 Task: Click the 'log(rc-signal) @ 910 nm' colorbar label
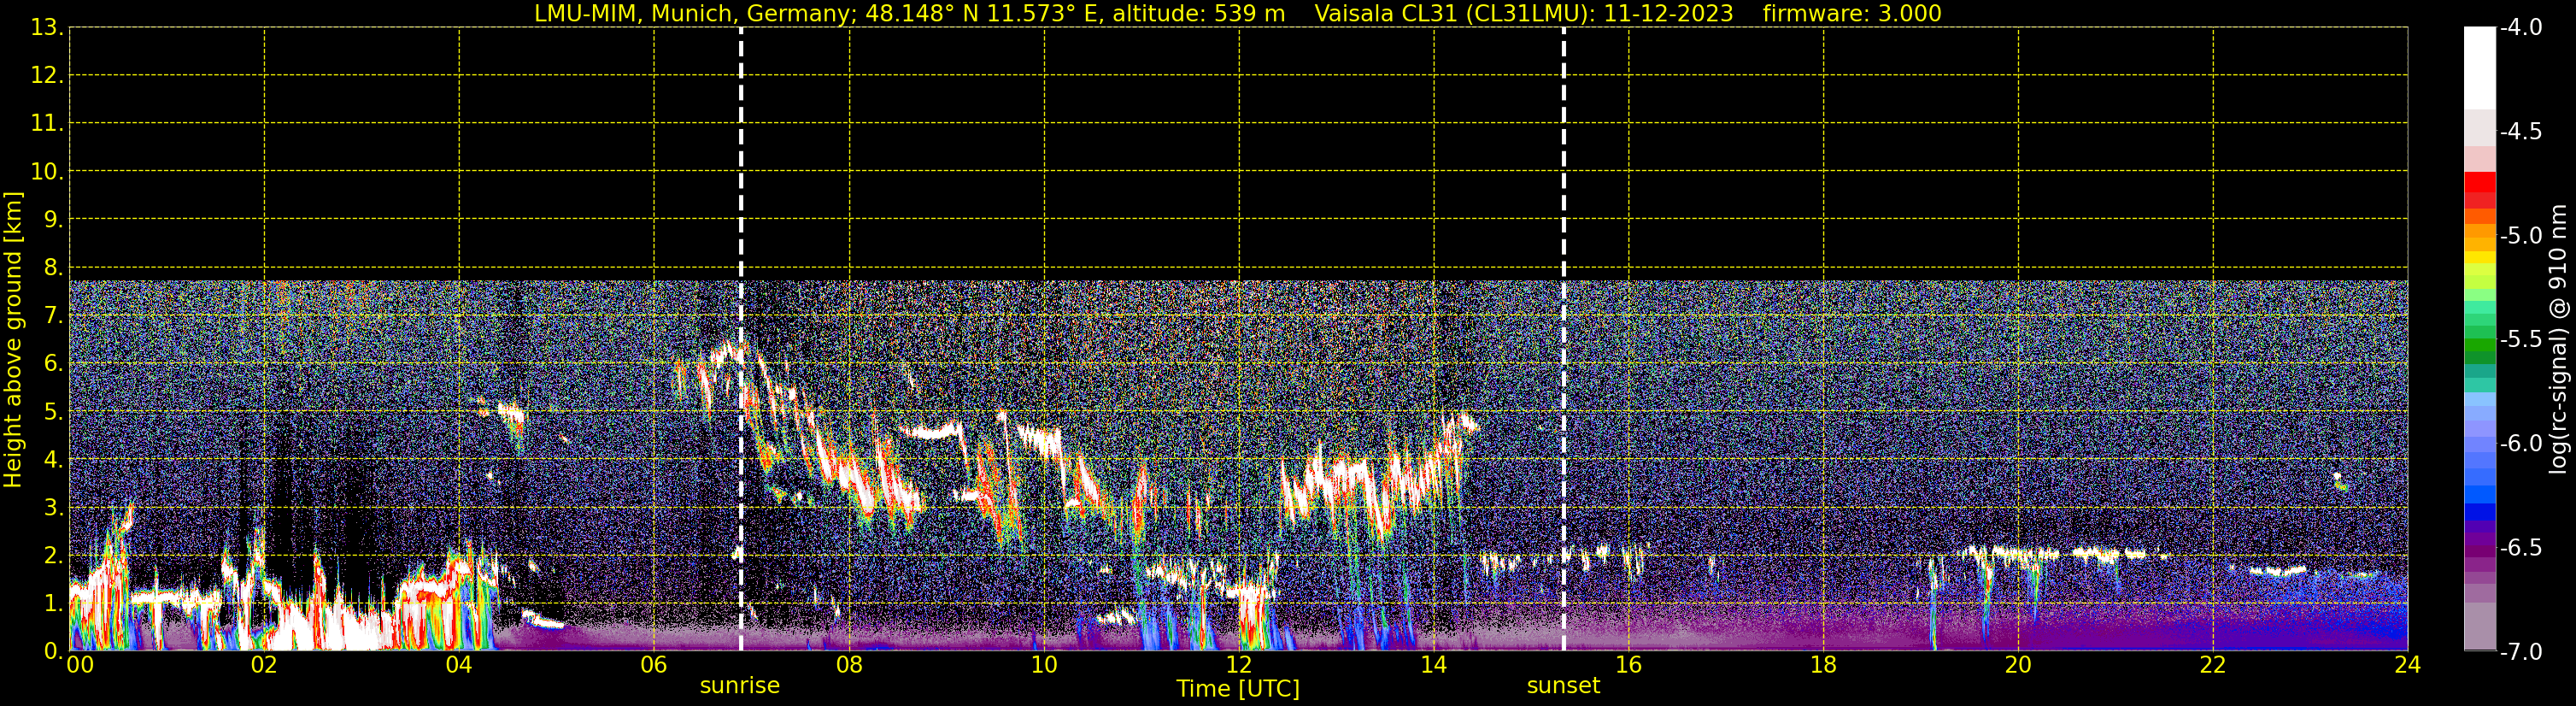[x=2558, y=340]
